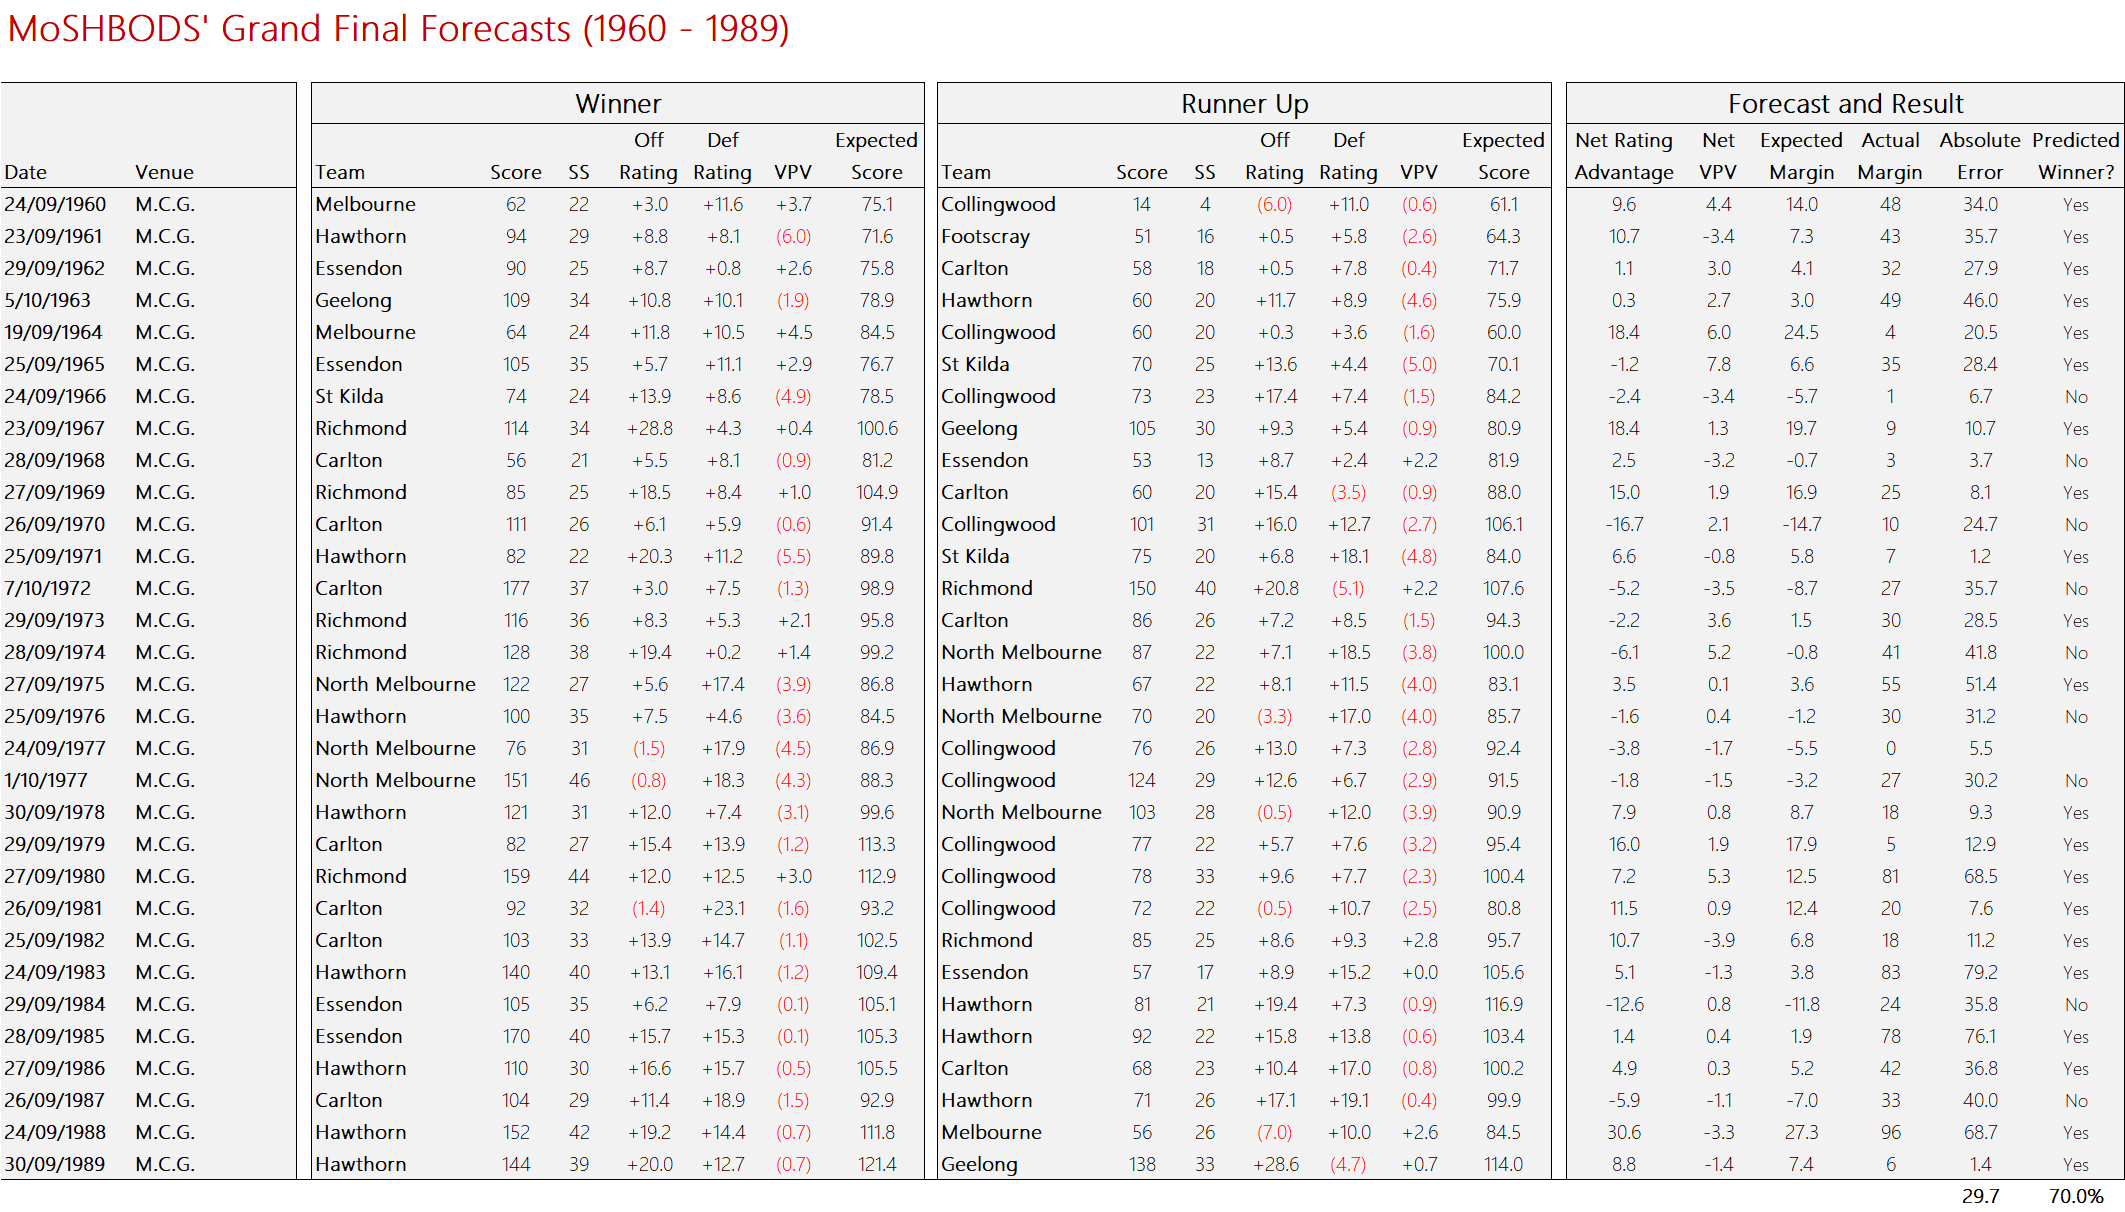The height and width of the screenshot is (1212, 2125).
Task: Click the red (6.0) VPV in the 1961 row
Action: tap(793, 236)
